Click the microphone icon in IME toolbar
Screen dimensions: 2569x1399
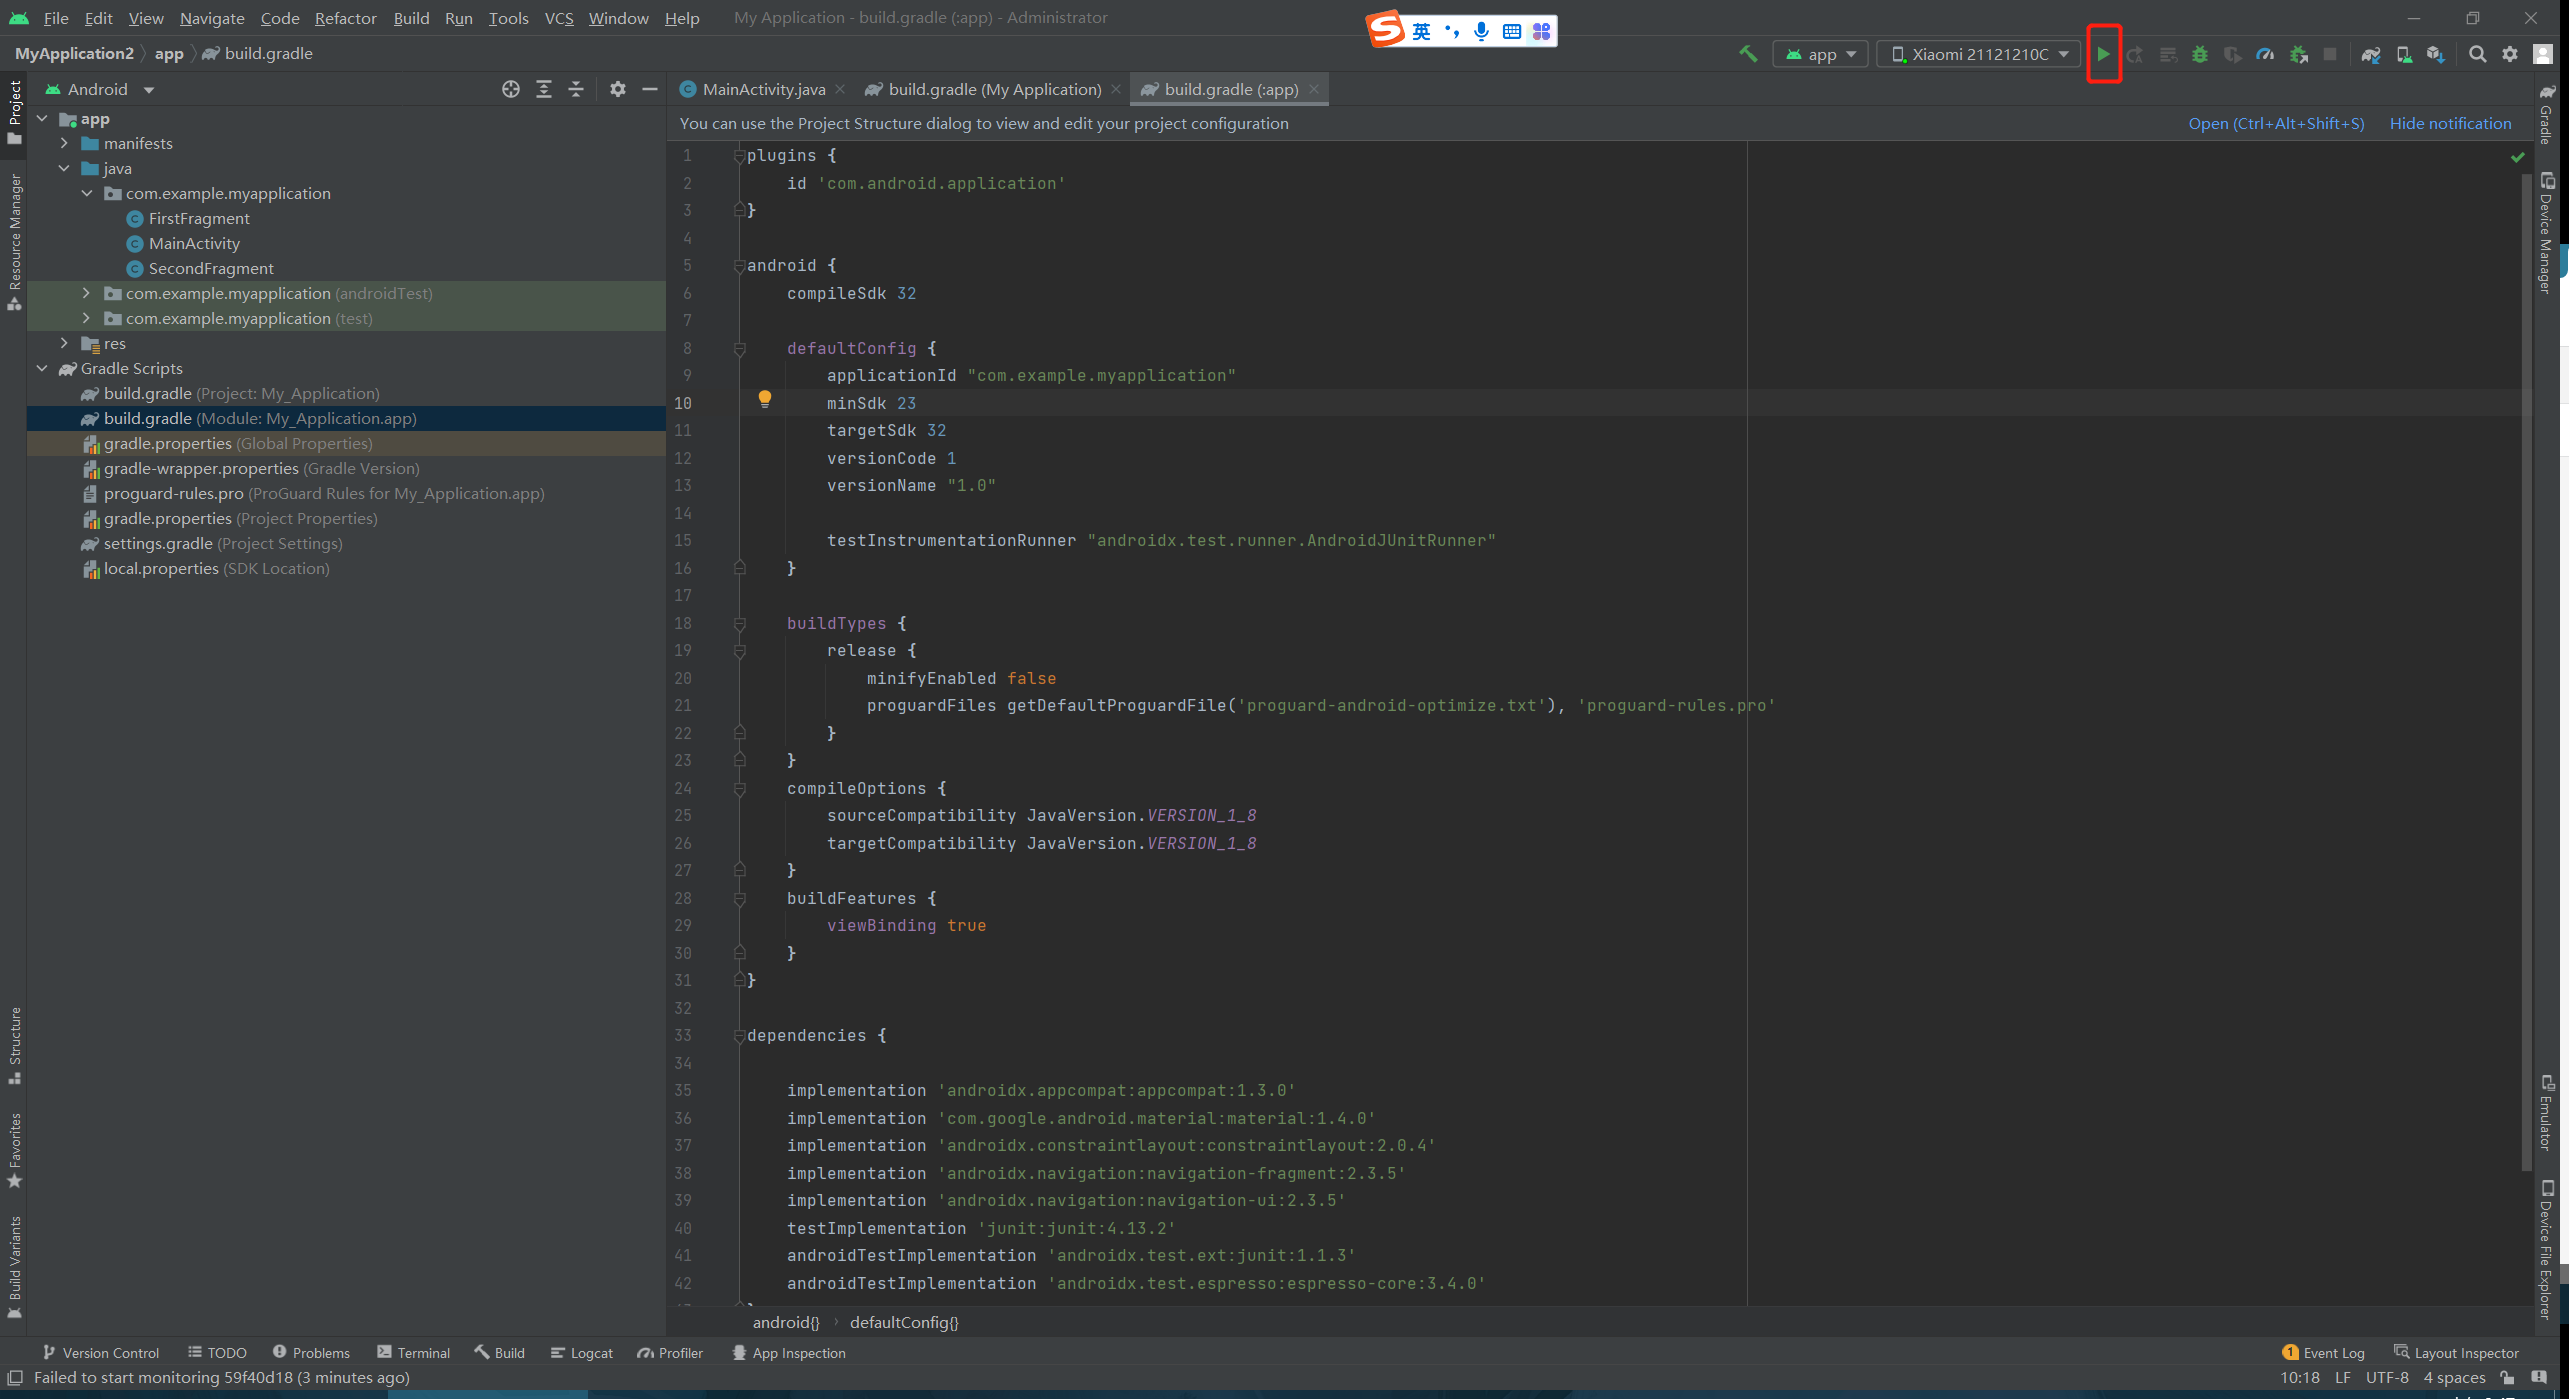(1482, 32)
